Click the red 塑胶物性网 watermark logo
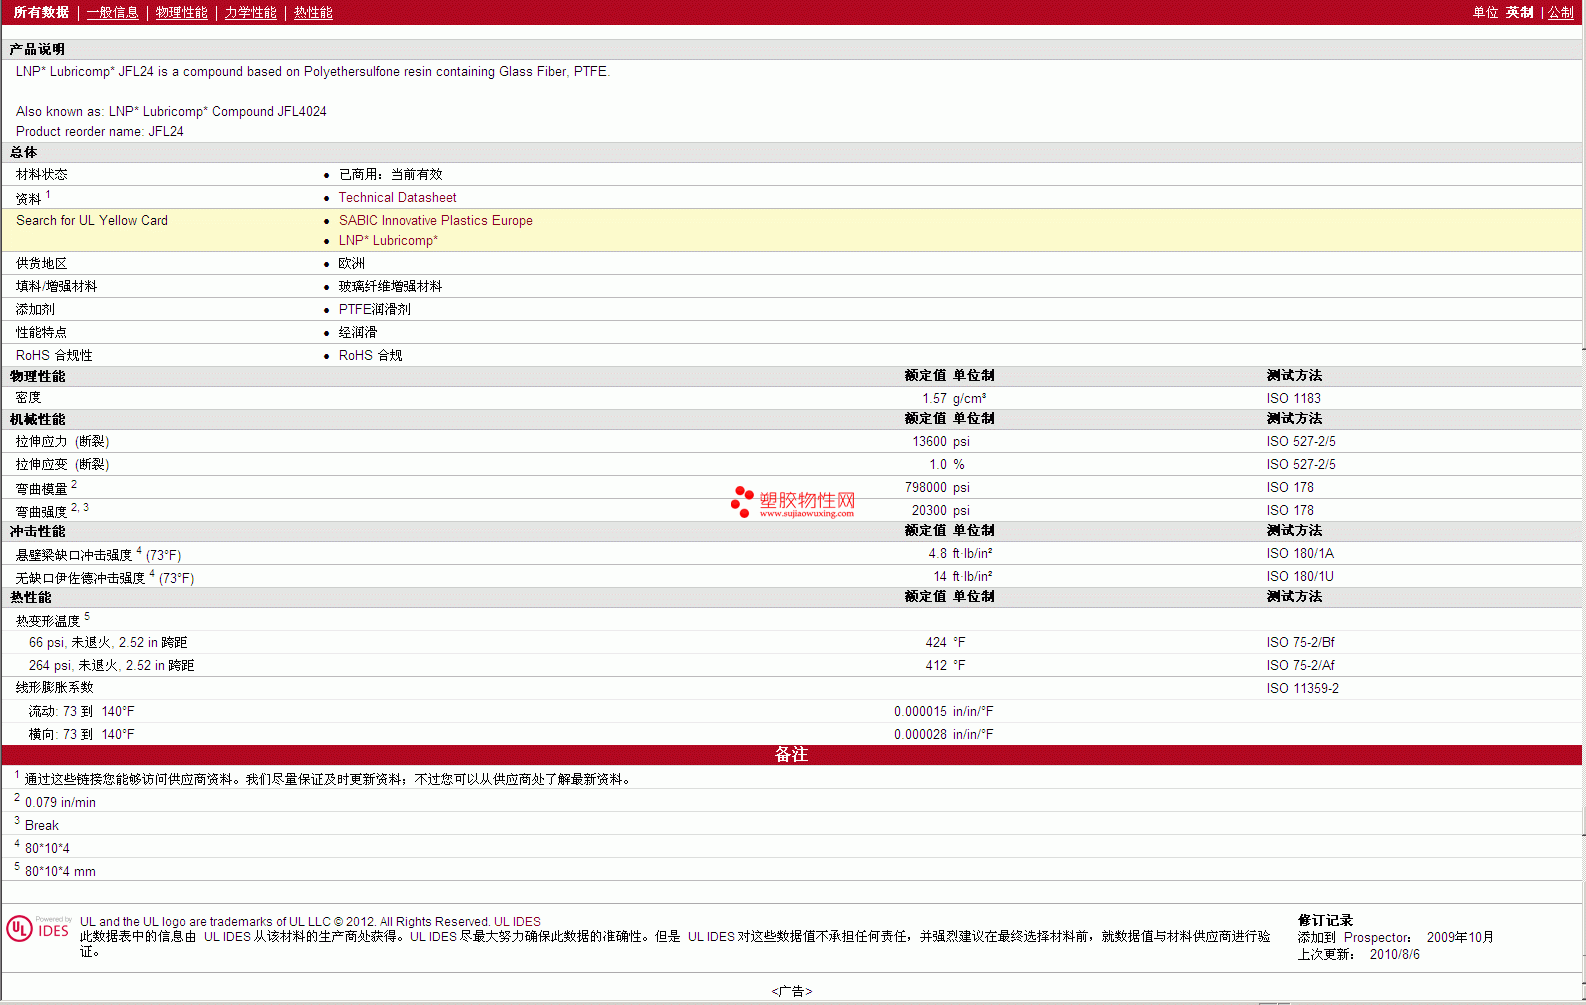 [793, 502]
